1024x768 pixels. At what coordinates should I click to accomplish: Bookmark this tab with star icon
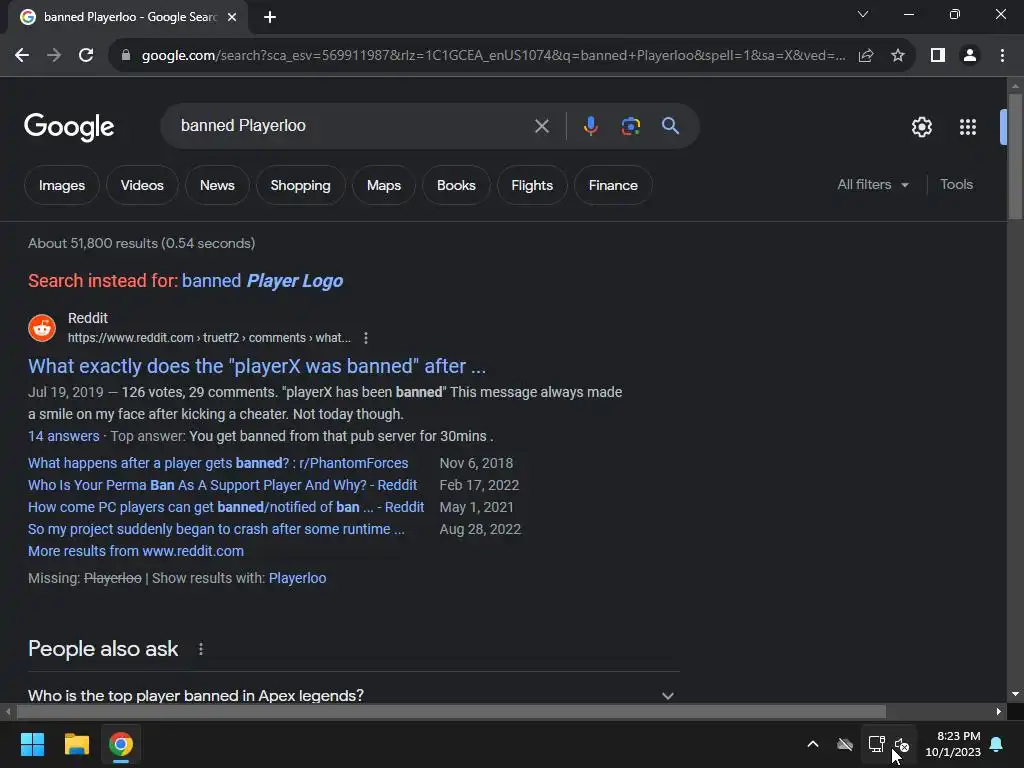click(x=898, y=56)
